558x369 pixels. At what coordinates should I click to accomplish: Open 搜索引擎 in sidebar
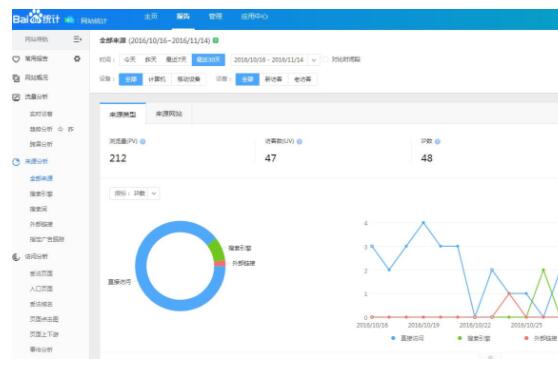pos(41,194)
